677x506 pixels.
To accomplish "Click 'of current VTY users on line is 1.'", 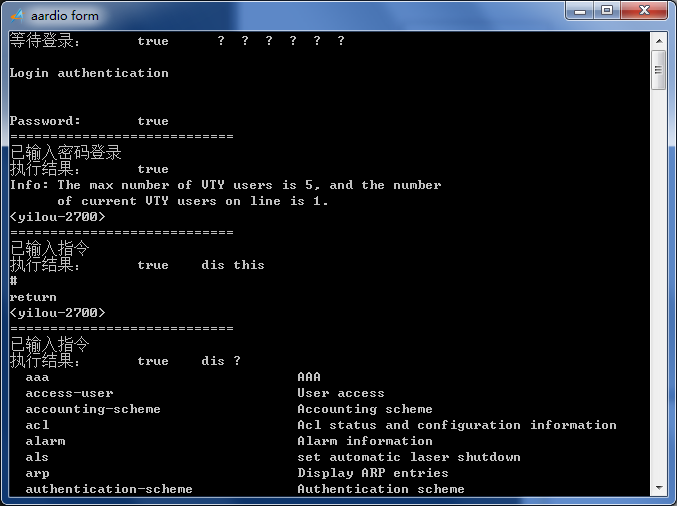I will coord(193,201).
